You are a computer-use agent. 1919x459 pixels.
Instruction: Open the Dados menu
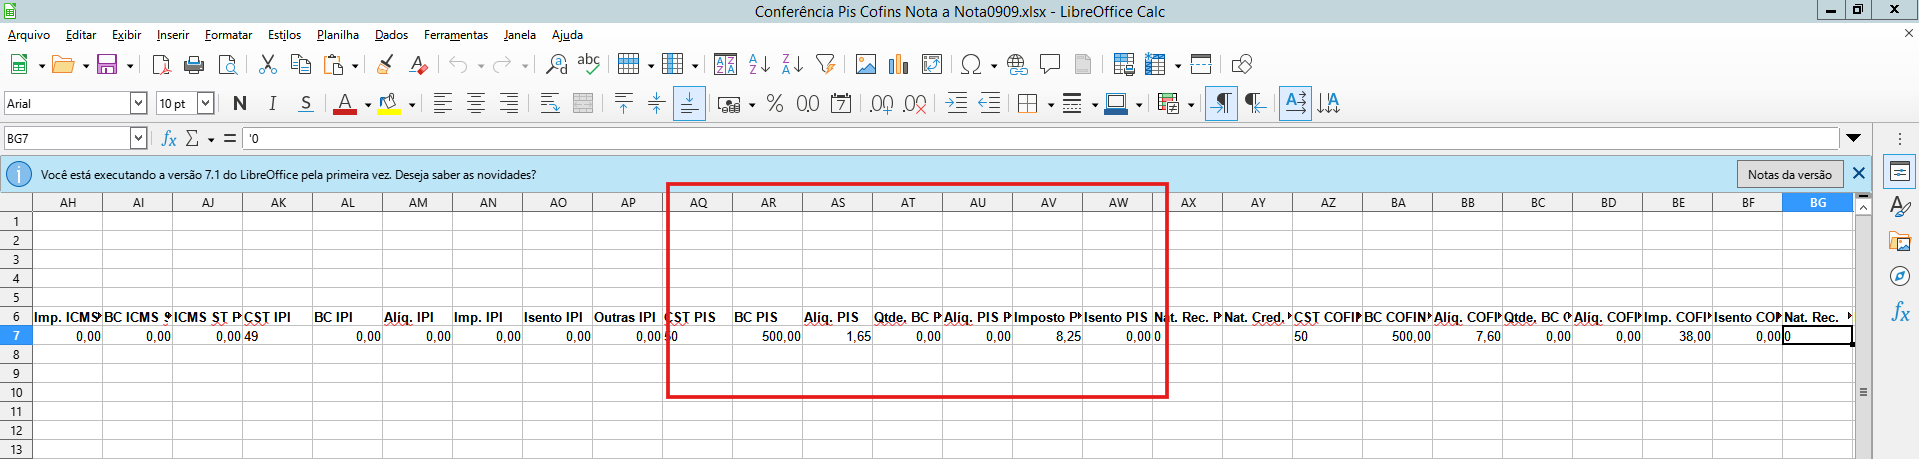tap(391, 35)
